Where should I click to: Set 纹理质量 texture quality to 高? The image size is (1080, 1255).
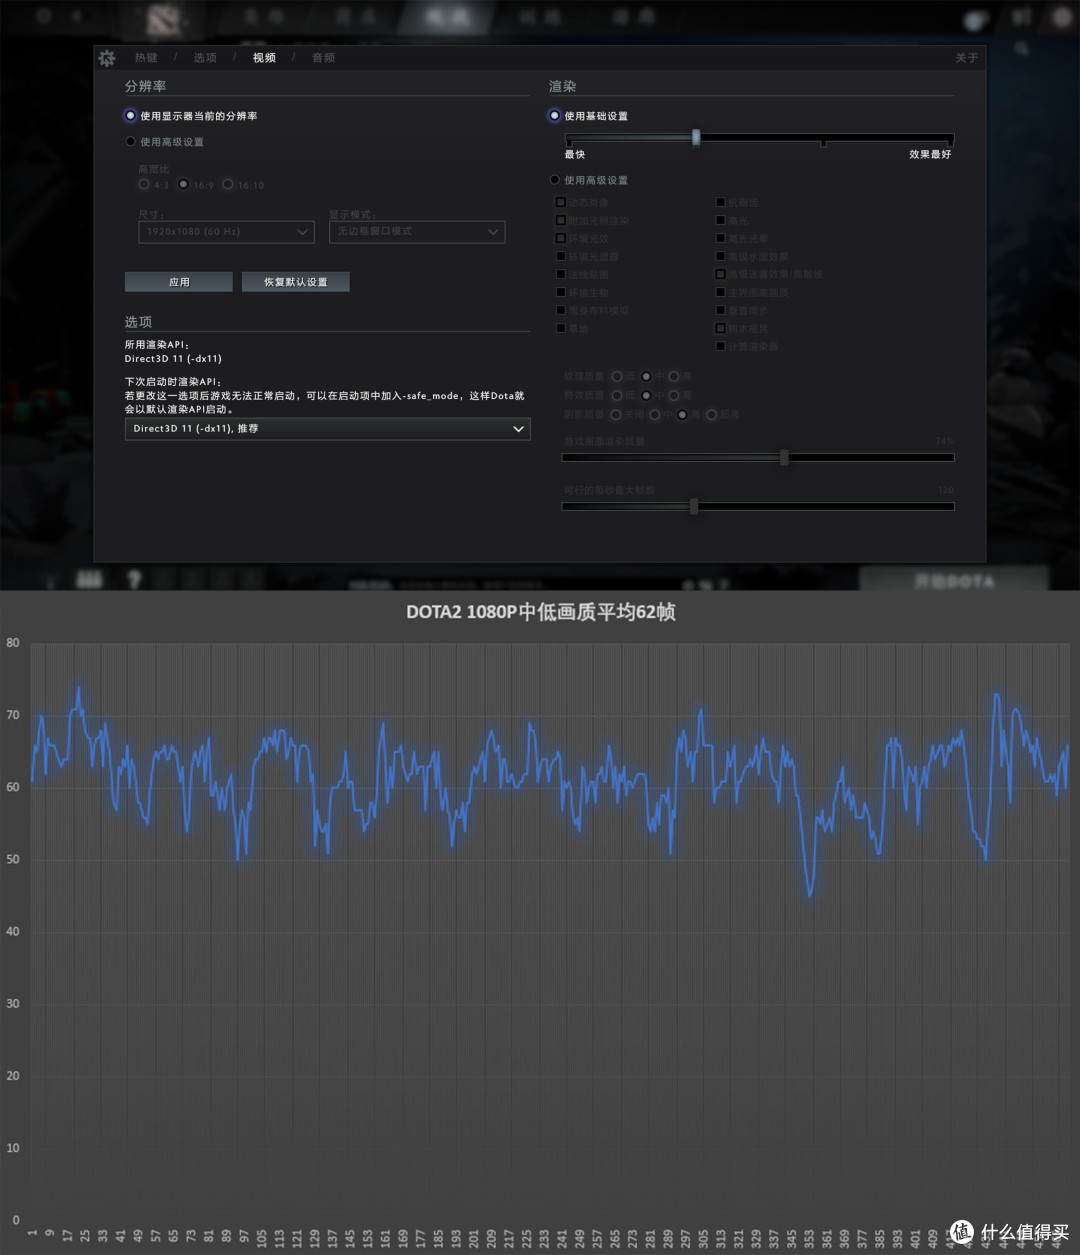(674, 376)
